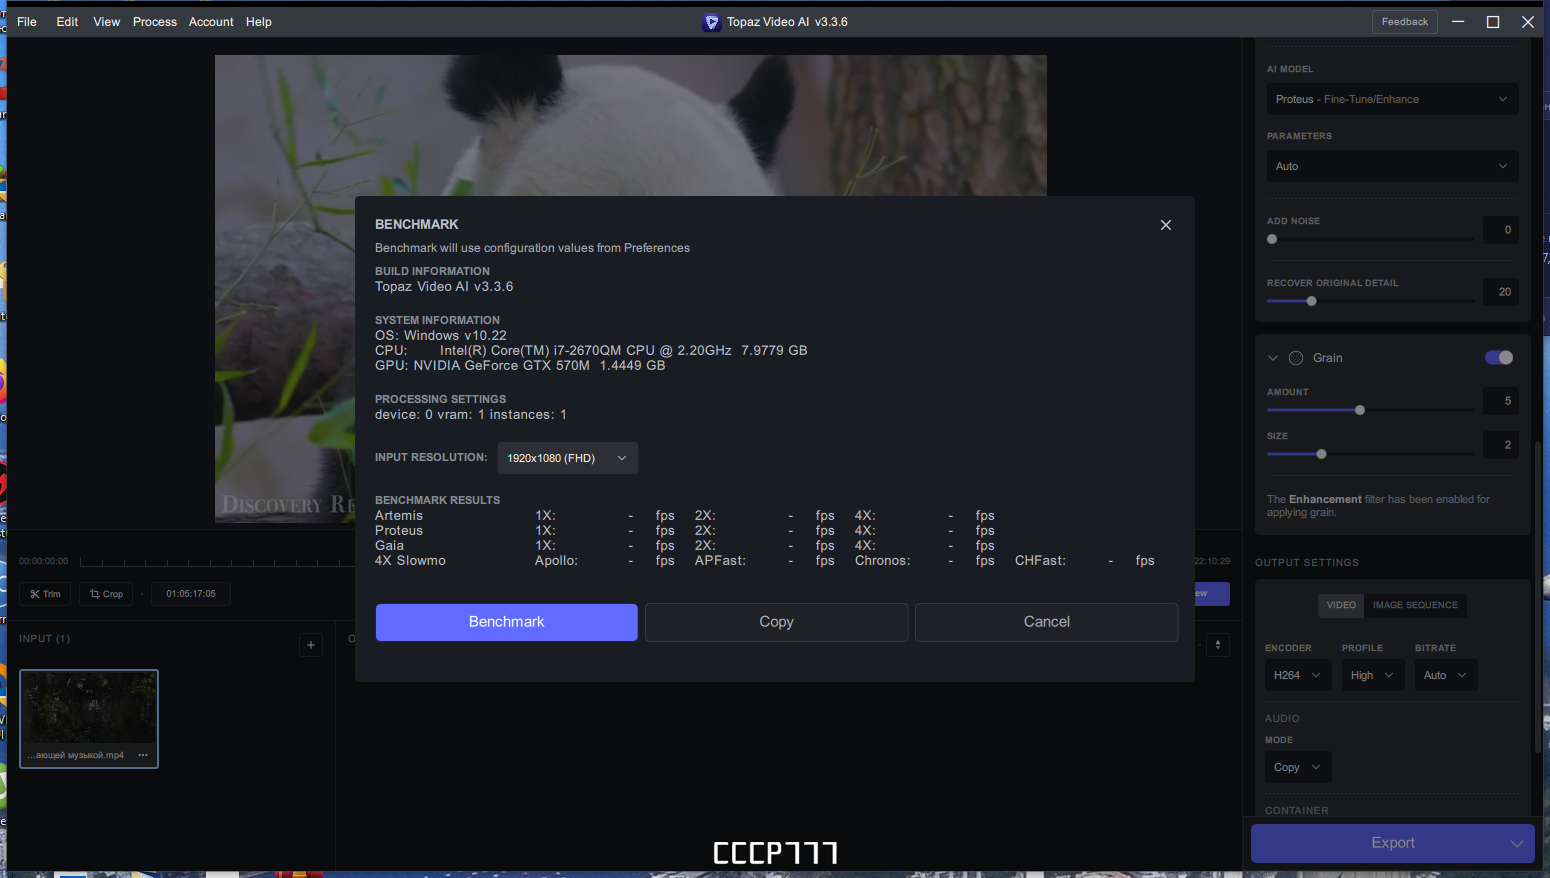Viewport: 1550px width, 878px height.
Task: Open the Parameters Auto dropdown
Action: (1391, 166)
